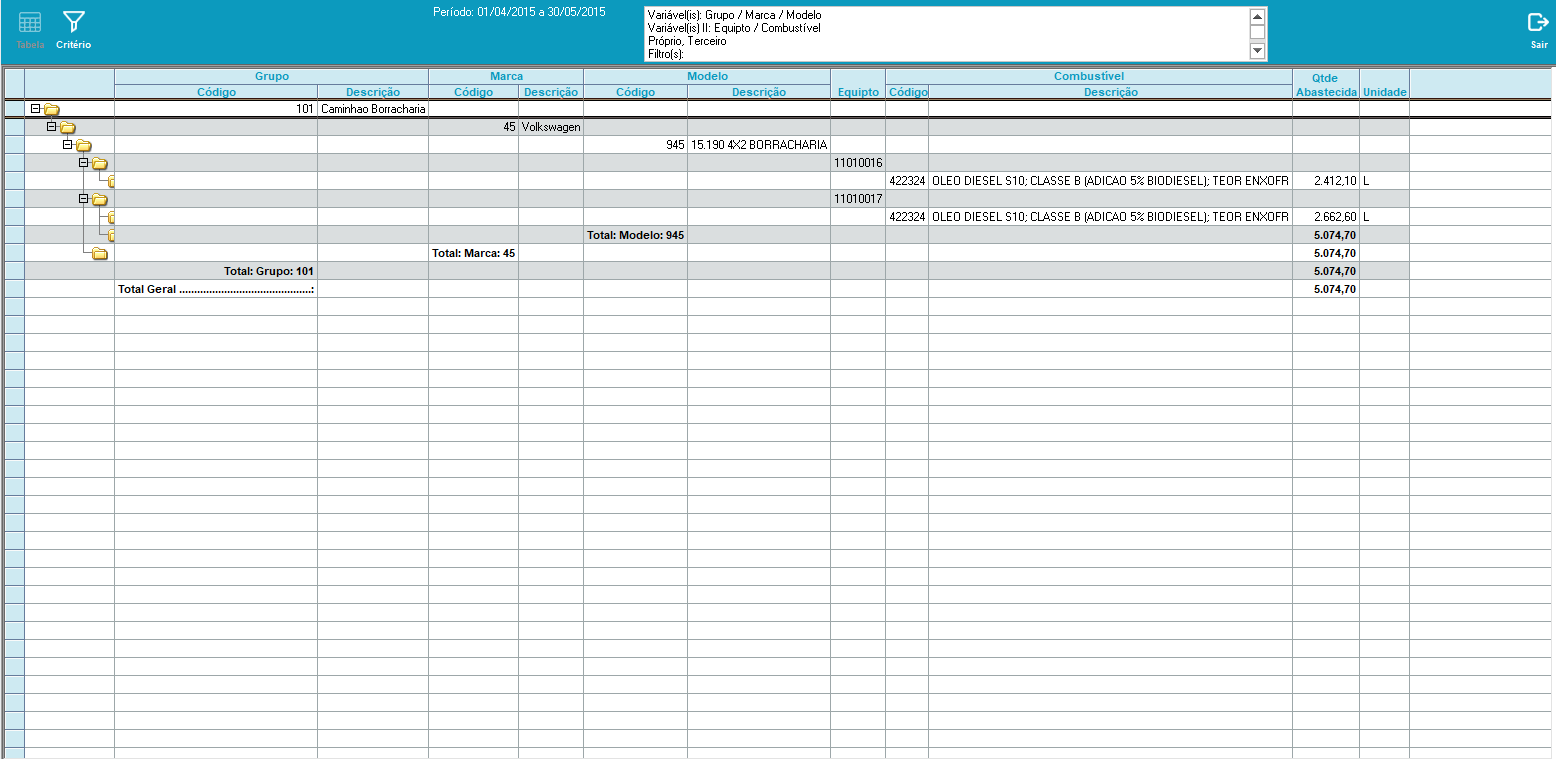Select the folder icon in the 11010016 row
Screen dimensions: 1556x759
[100, 164]
